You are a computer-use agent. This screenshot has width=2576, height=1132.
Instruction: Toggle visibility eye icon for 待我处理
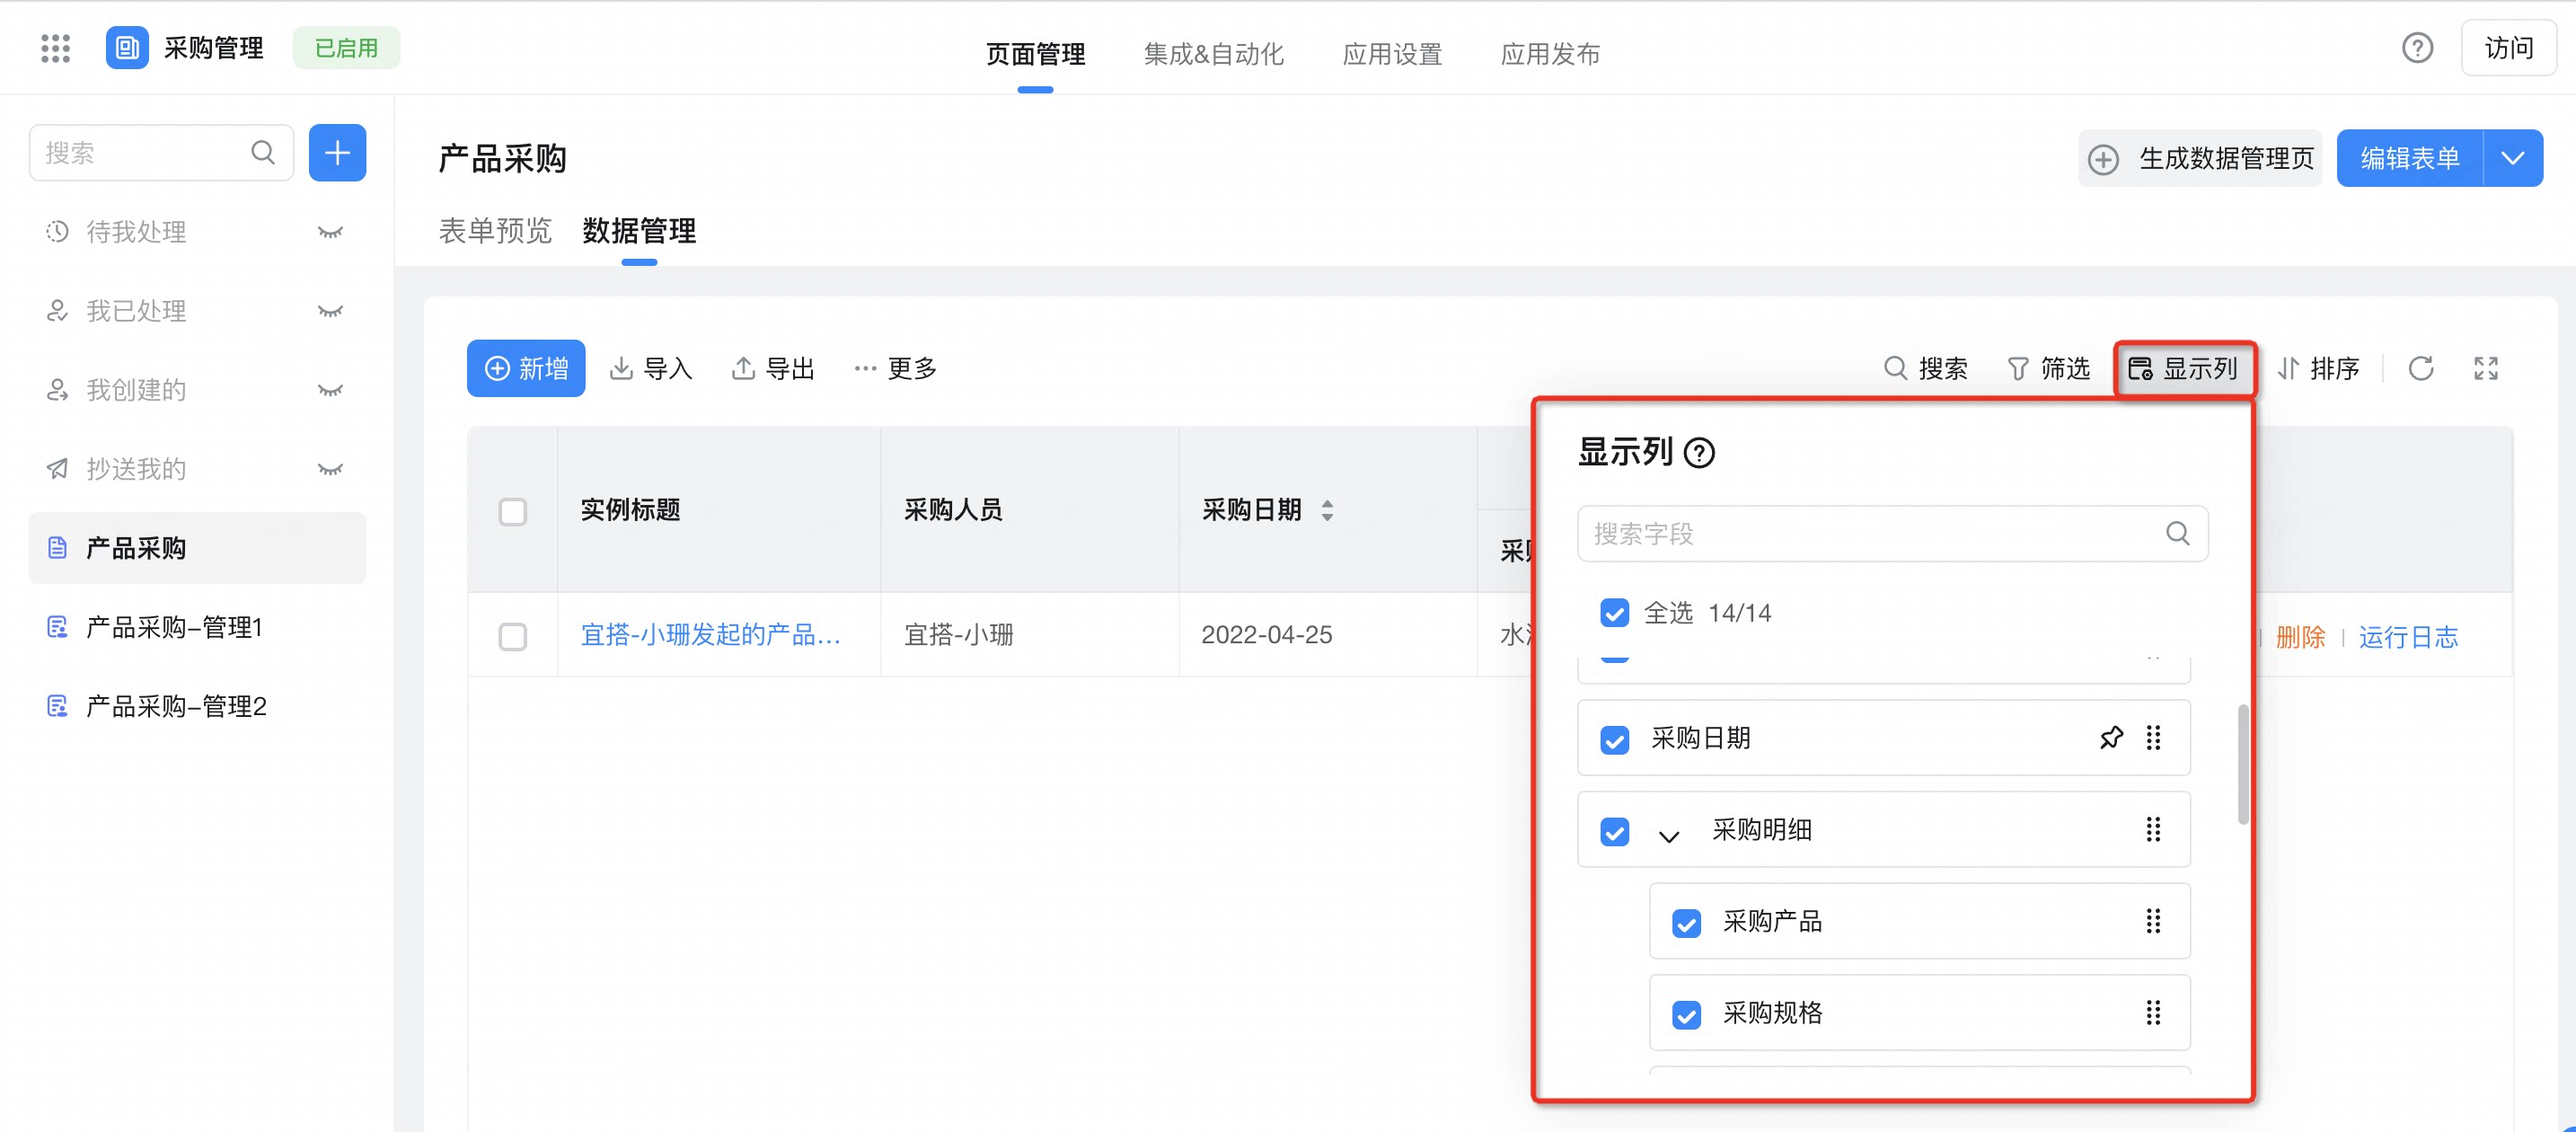tap(330, 232)
